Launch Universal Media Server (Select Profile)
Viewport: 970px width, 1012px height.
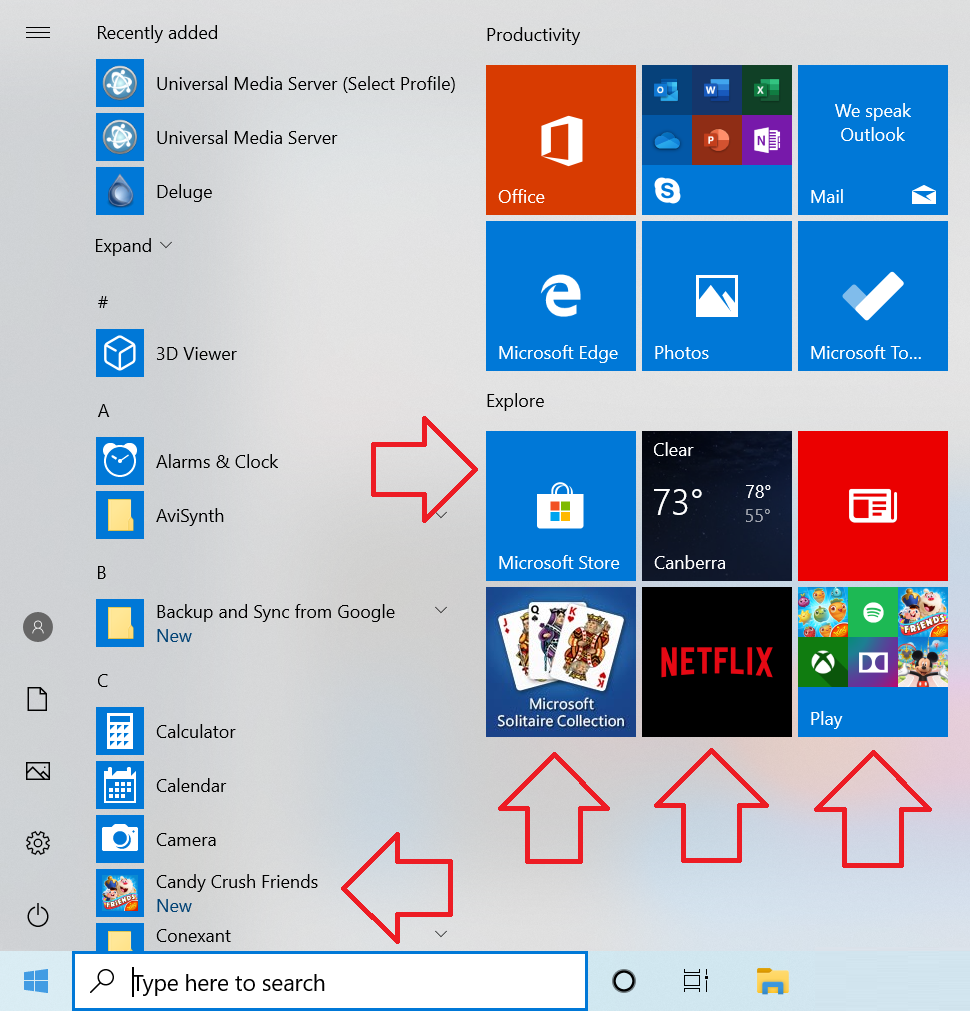coord(276,83)
